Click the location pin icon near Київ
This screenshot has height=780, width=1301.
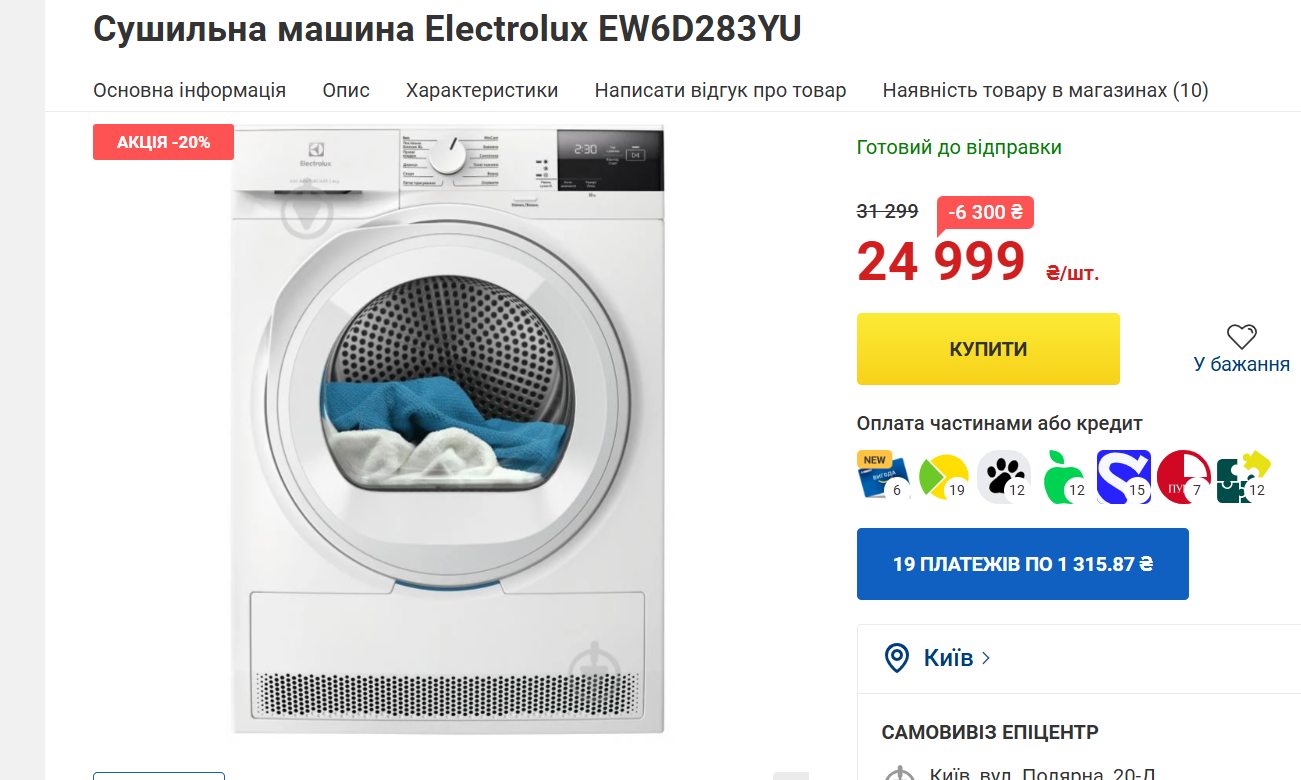[897, 658]
